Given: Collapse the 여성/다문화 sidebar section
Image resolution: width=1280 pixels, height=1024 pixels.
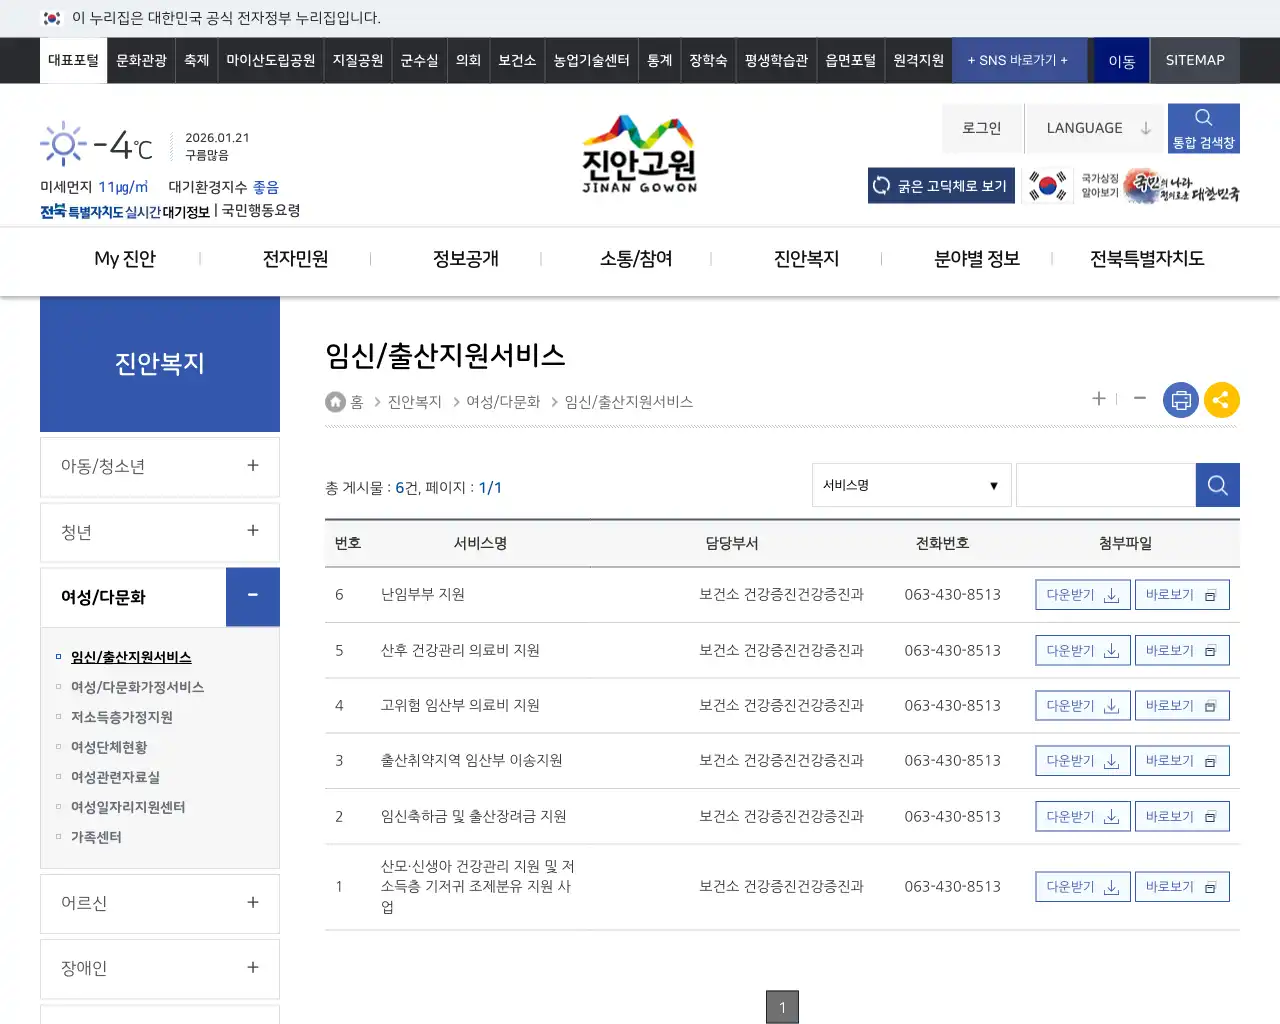Looking at the screenshot, I should click(252, 597).
